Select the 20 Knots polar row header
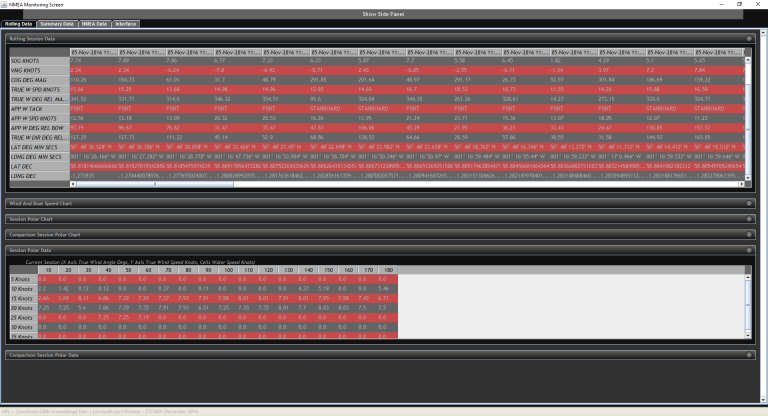 (24, 308)
